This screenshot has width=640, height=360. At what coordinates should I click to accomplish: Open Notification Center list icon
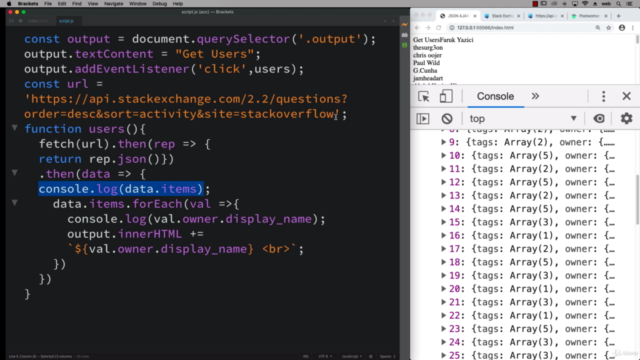630,4
